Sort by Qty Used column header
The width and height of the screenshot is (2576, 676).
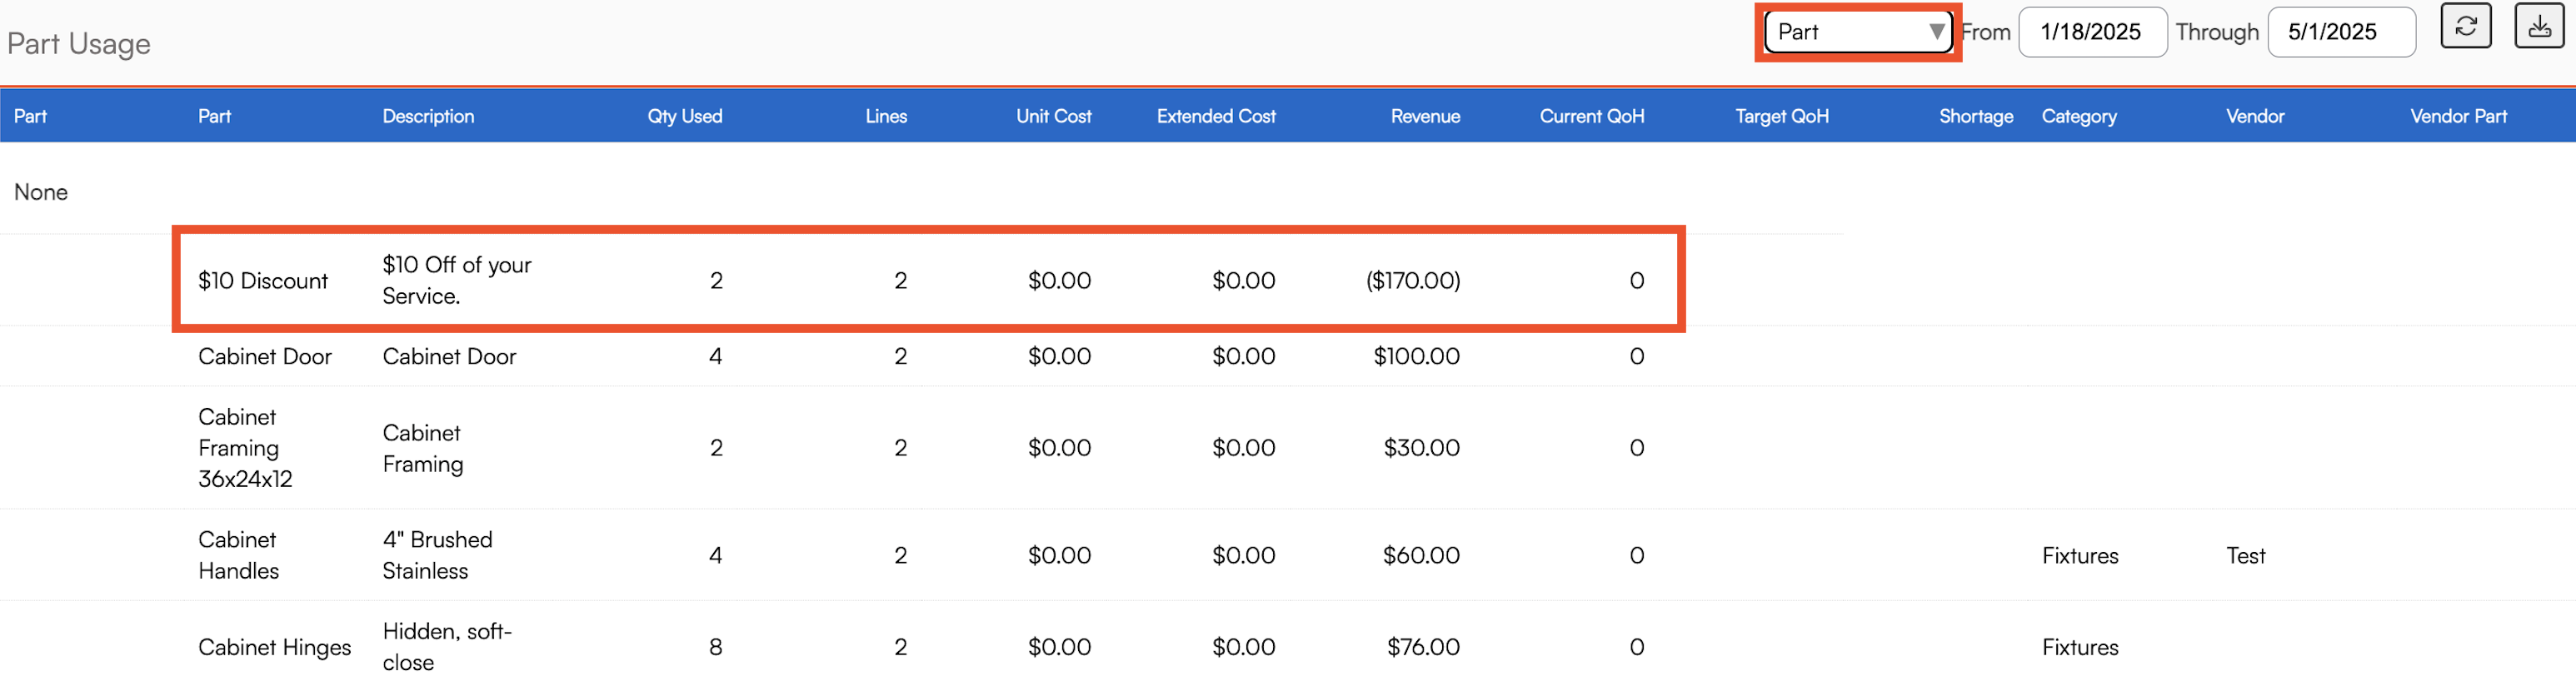pos(684,116)
